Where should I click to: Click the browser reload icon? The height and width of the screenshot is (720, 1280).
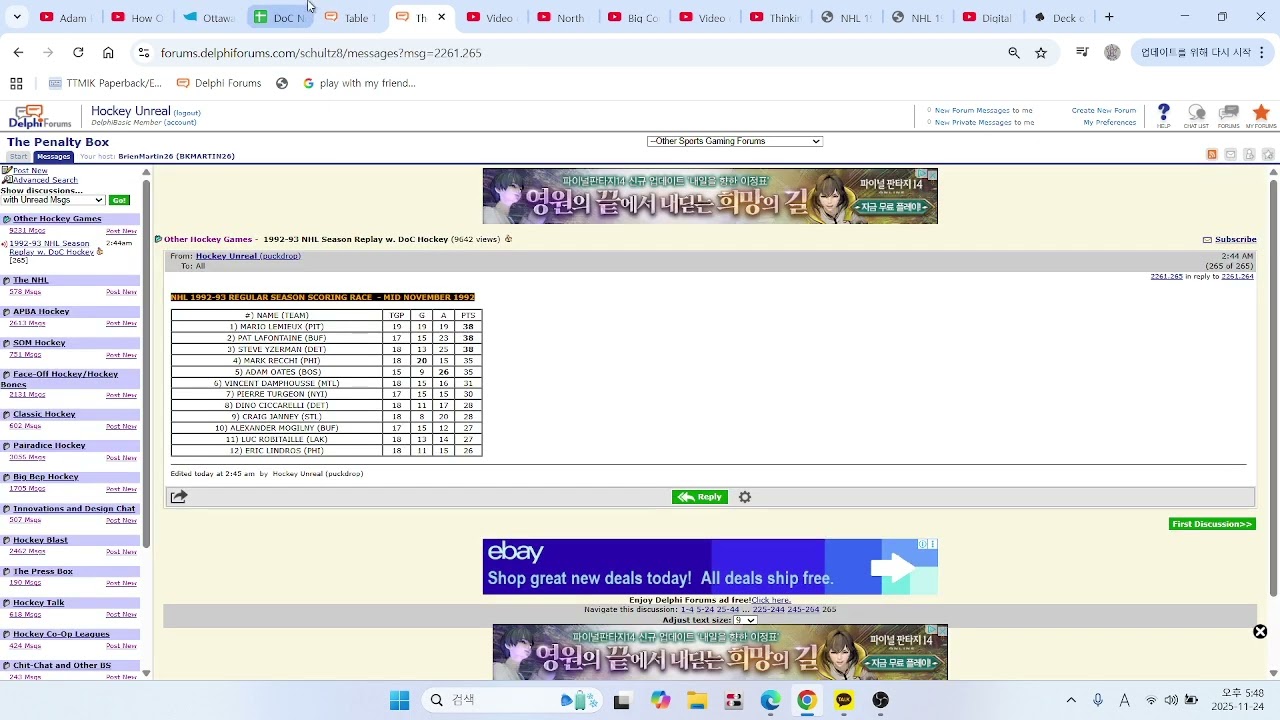point(78,53)
